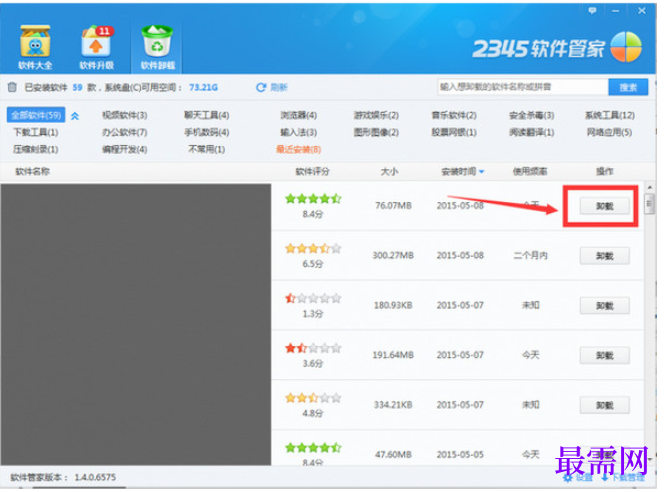Viewport: 667px width, 492px height.
Task: Select 游戏娱乐(2) category
Action: [x=376, y=115]
